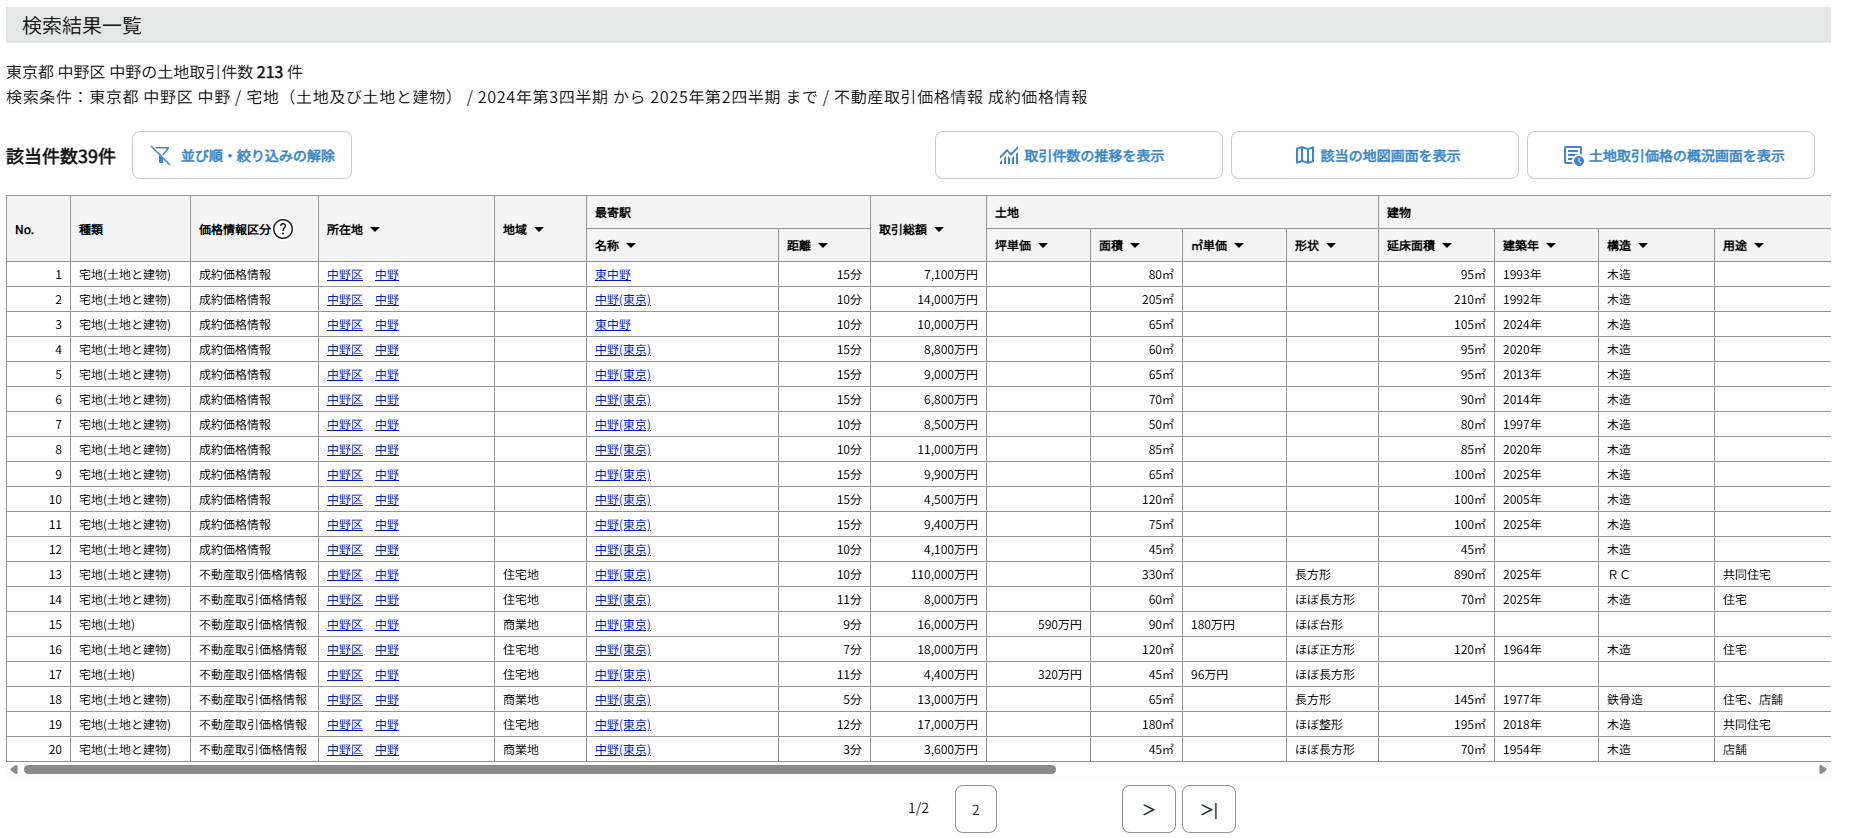Click the filter-clear funnel icon

point(160,156)
